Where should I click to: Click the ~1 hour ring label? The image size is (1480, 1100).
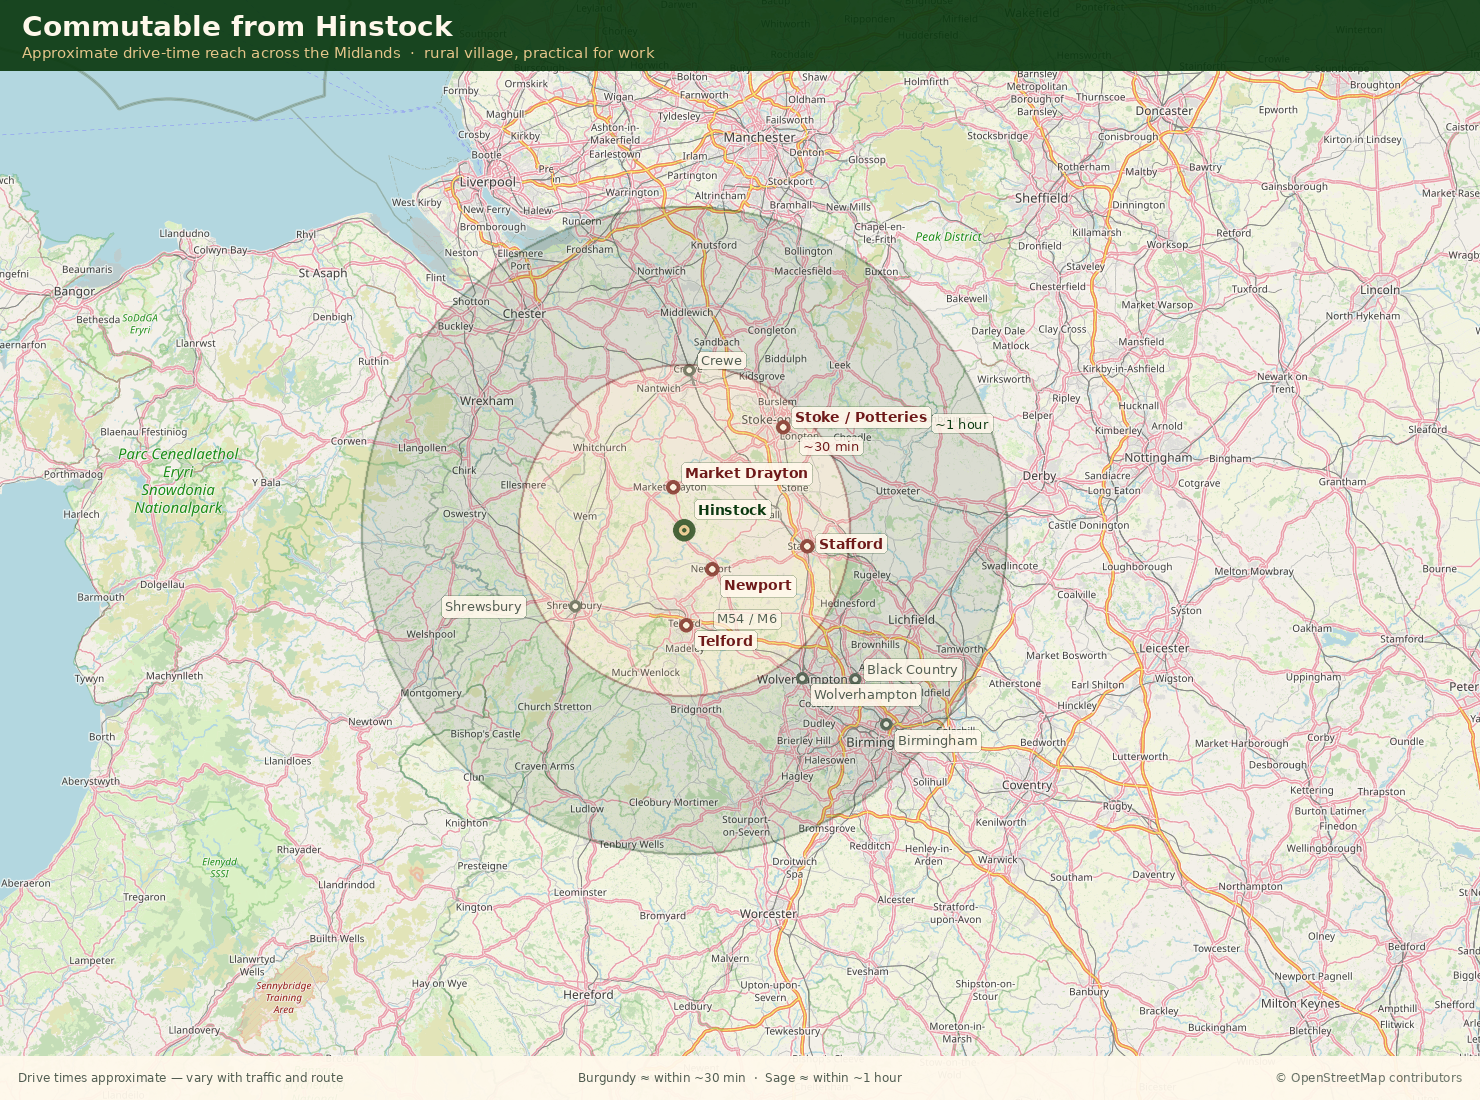[962, 424]
